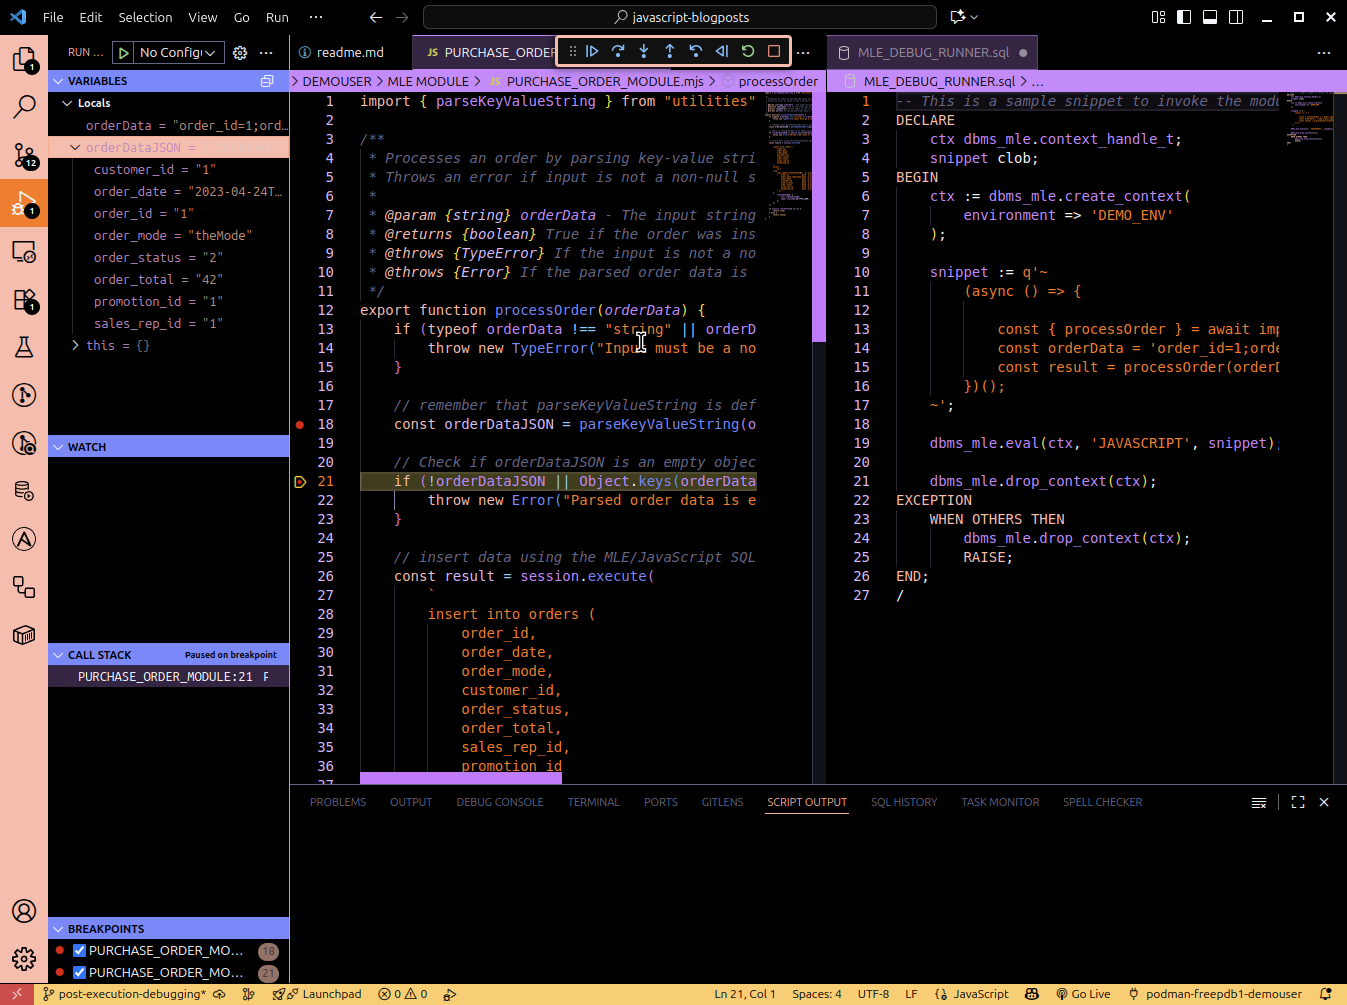Screen dimensions: 1347x1005
Task: Restart the debug session via green restart icon
Action: click(x=748, y=51)
